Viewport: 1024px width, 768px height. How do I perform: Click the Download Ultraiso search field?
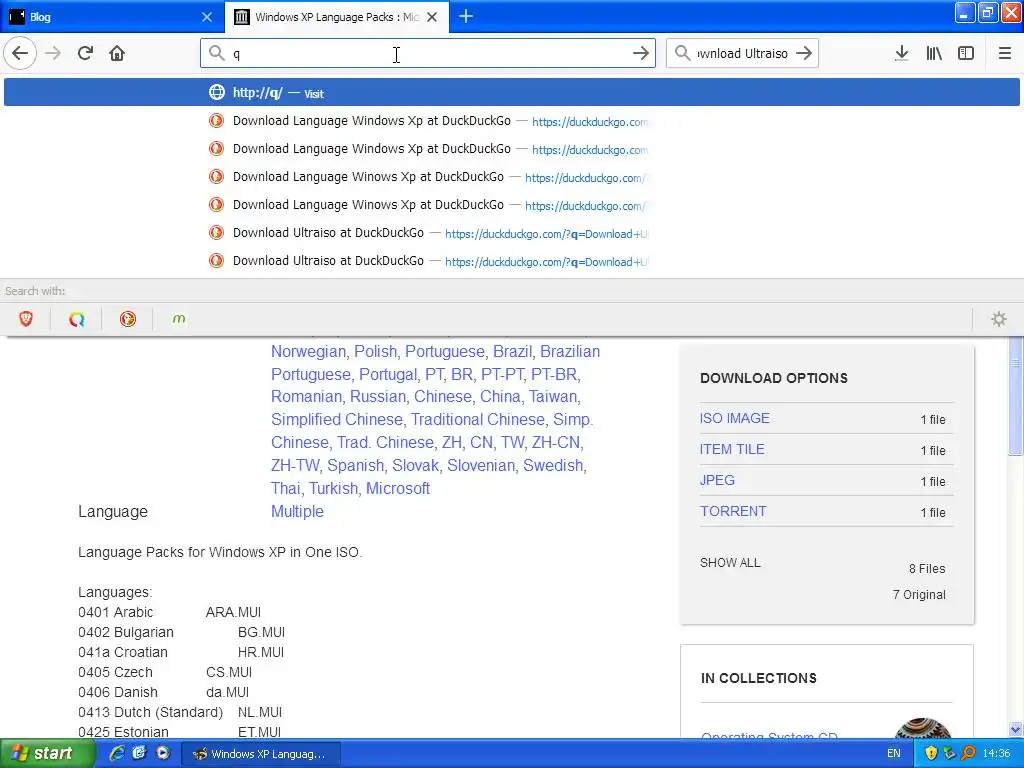[742, 53]
